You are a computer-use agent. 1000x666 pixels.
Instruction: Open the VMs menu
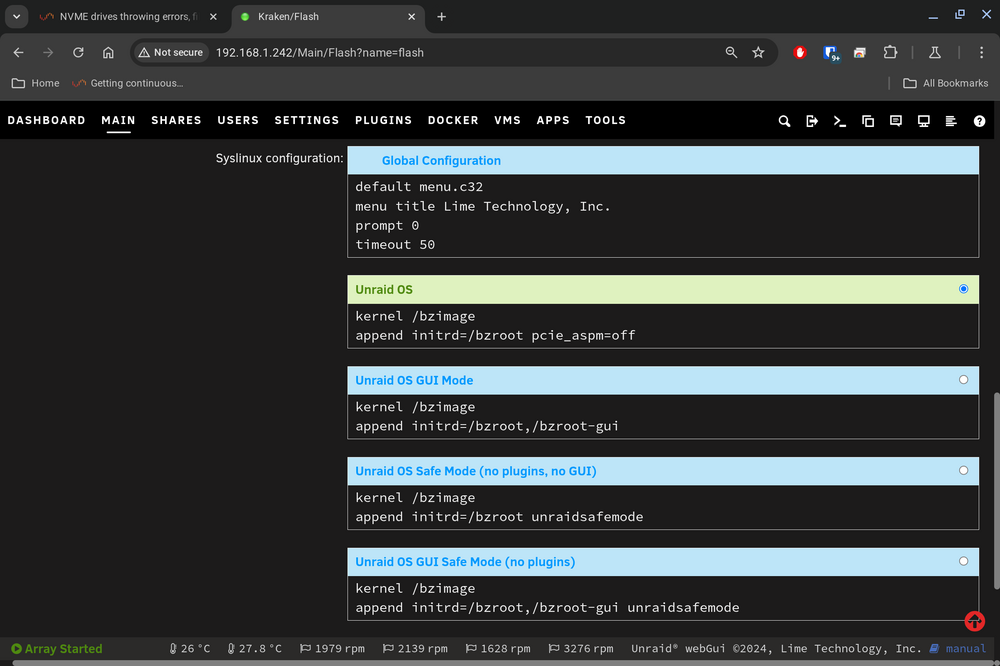[x=508, y=120]
